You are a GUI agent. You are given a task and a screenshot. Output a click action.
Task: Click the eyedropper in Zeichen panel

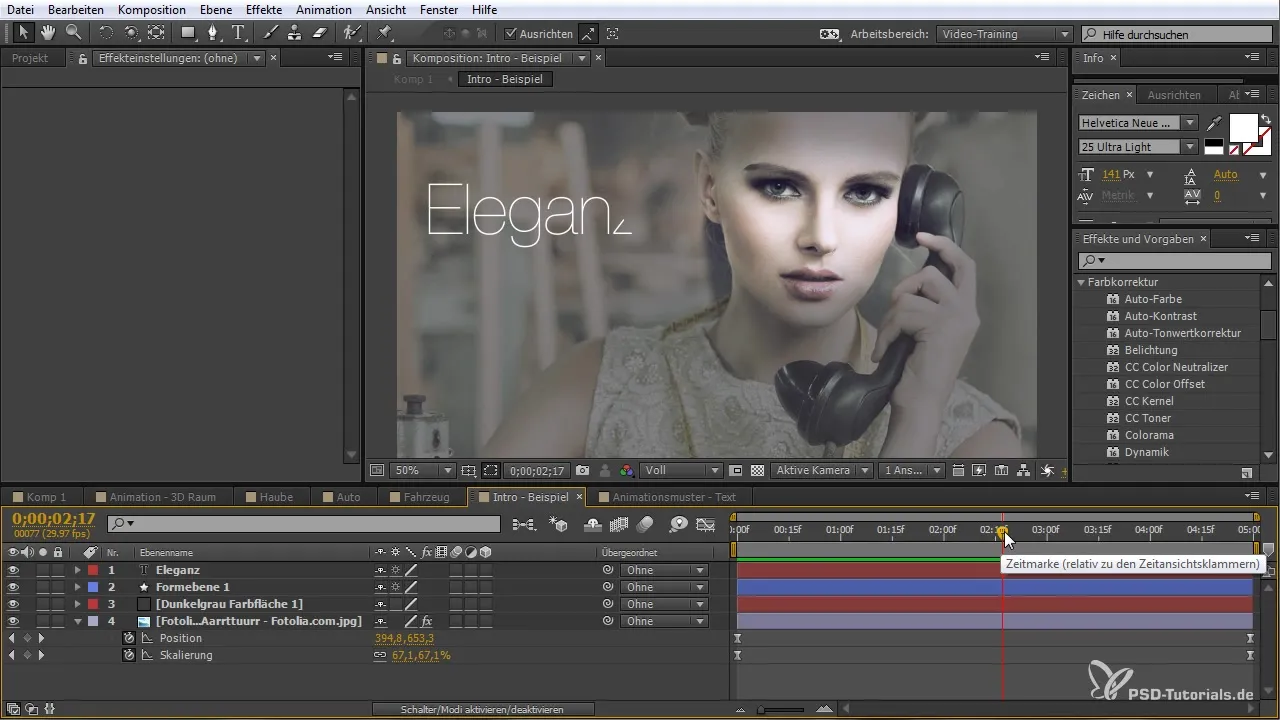pos(1215,124)
